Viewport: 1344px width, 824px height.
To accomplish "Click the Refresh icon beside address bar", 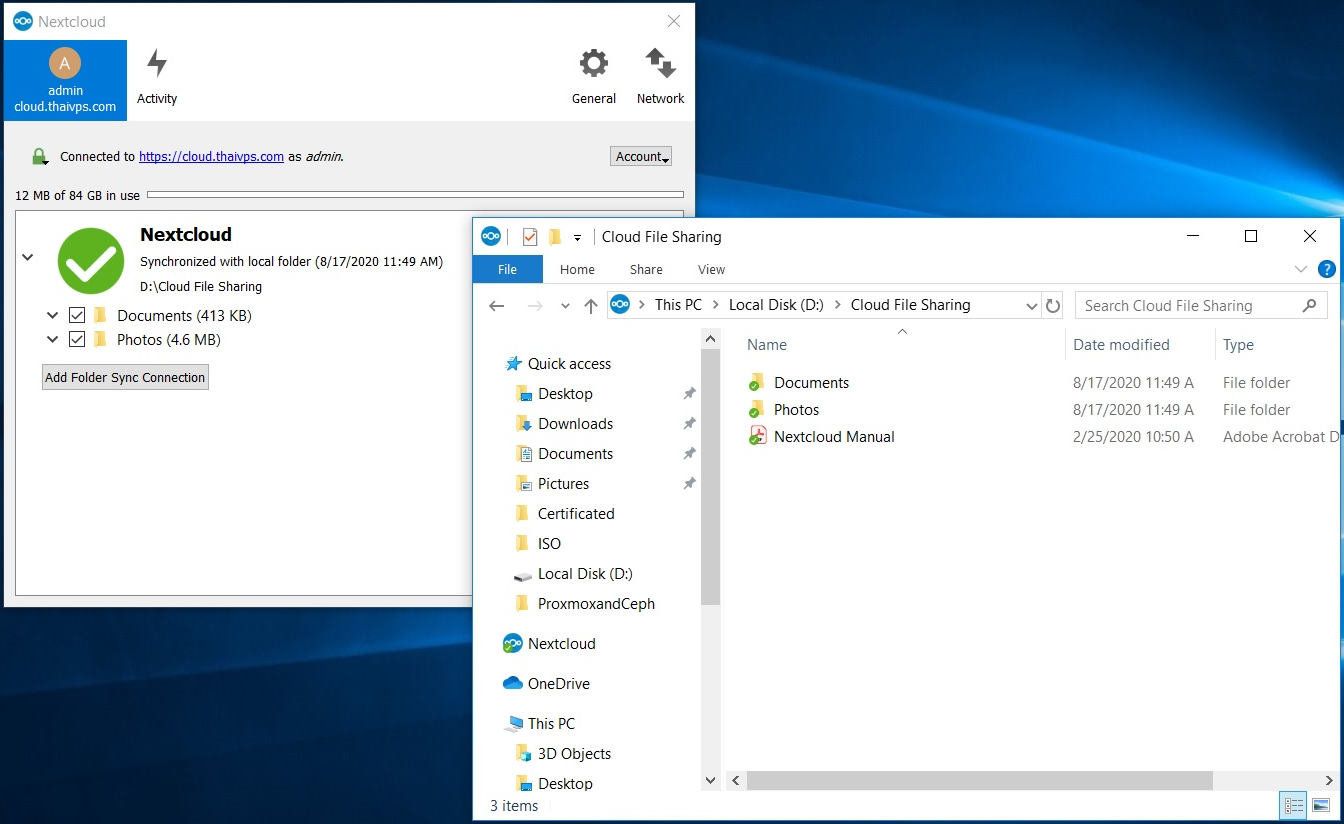I will (1052, 306).
